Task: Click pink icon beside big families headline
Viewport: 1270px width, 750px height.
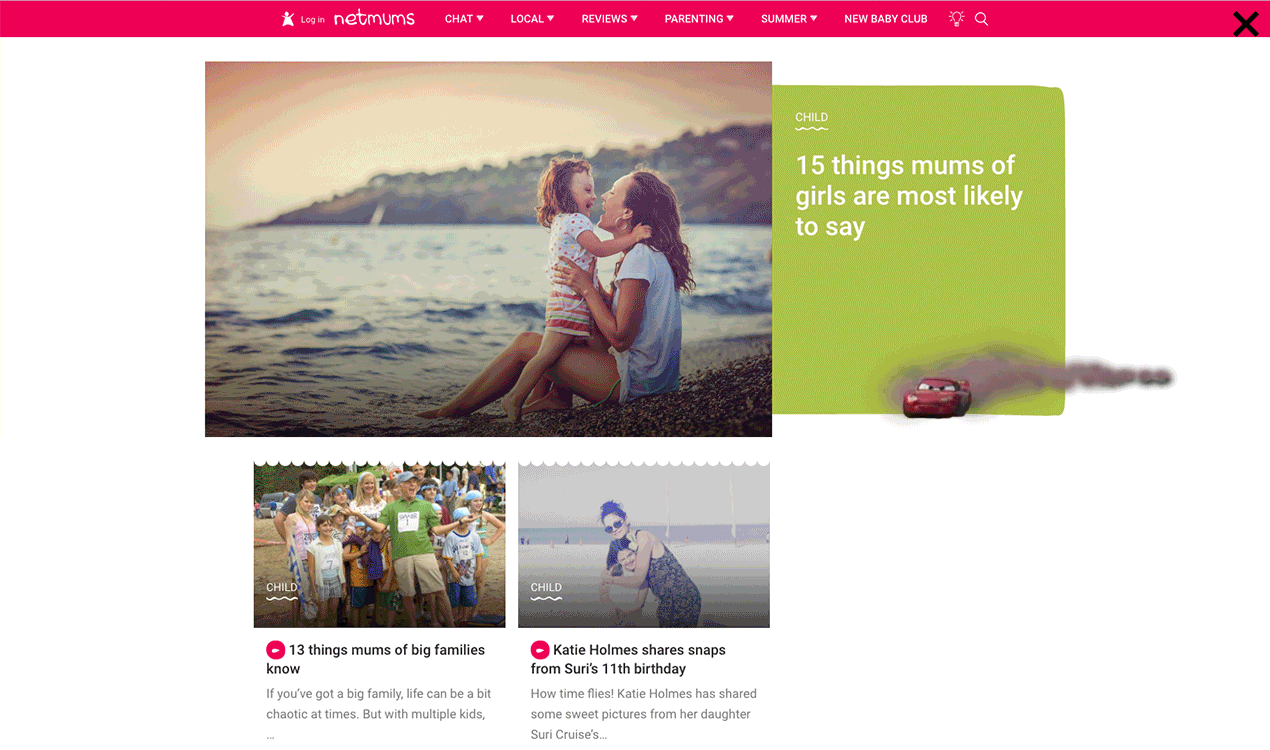Action: [275, 650]
